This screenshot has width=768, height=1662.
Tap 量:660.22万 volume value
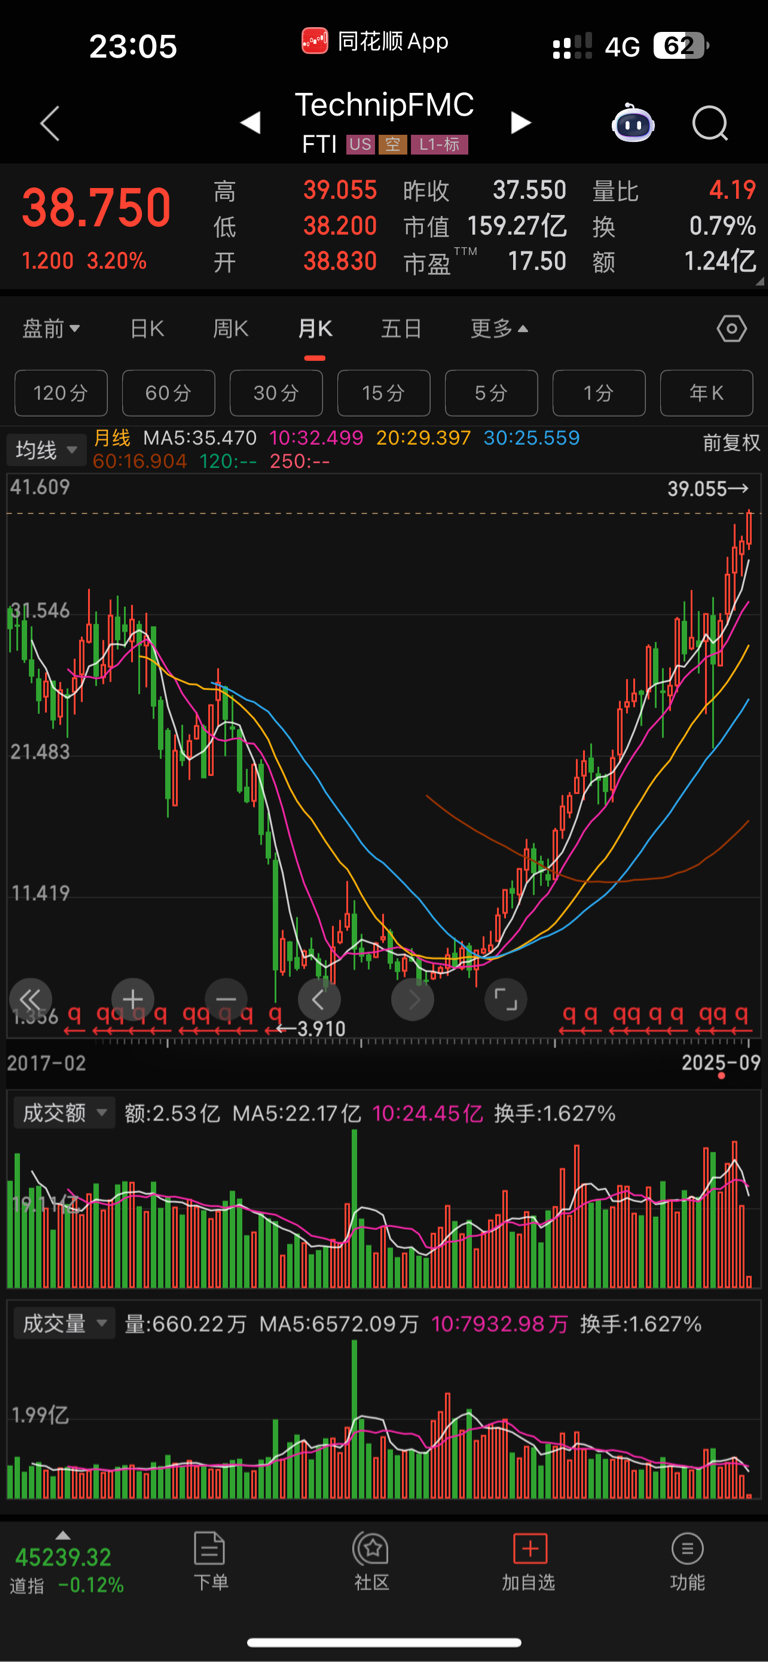(x=185, y=1324)
